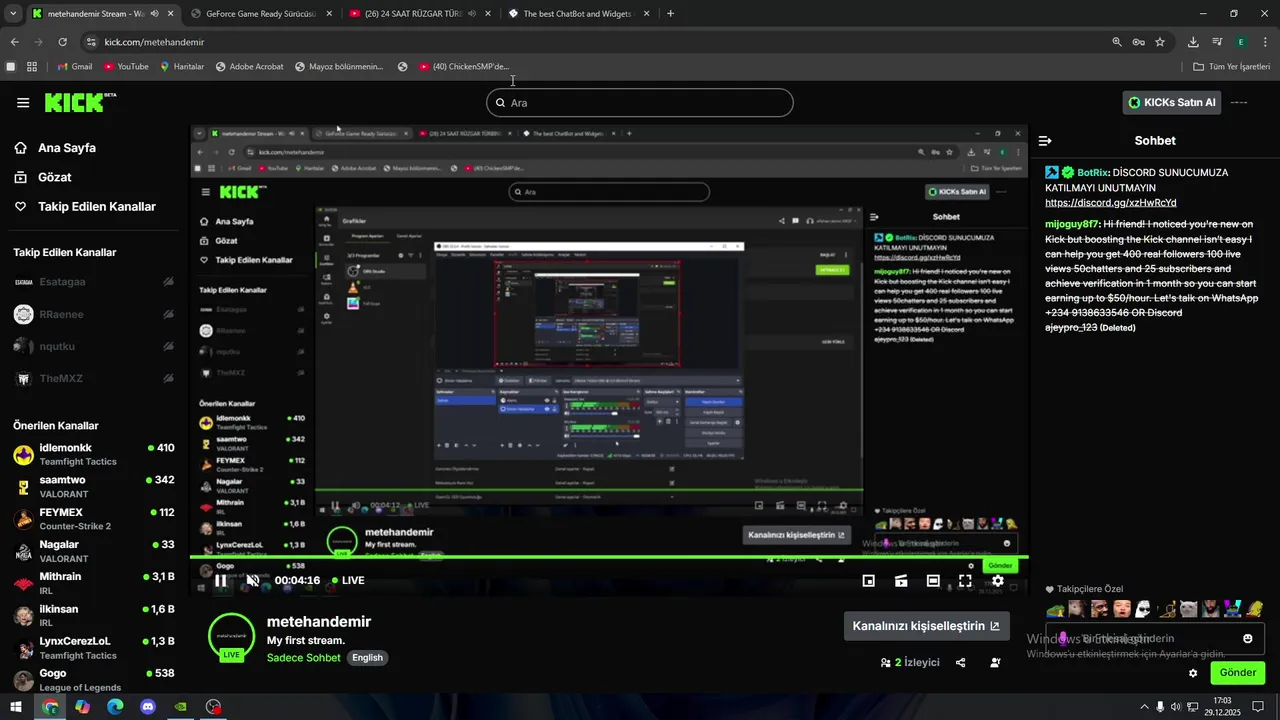This screenshot has width=1280, height=720.
Task: Toggle theater mode in player
Action: 933,580
